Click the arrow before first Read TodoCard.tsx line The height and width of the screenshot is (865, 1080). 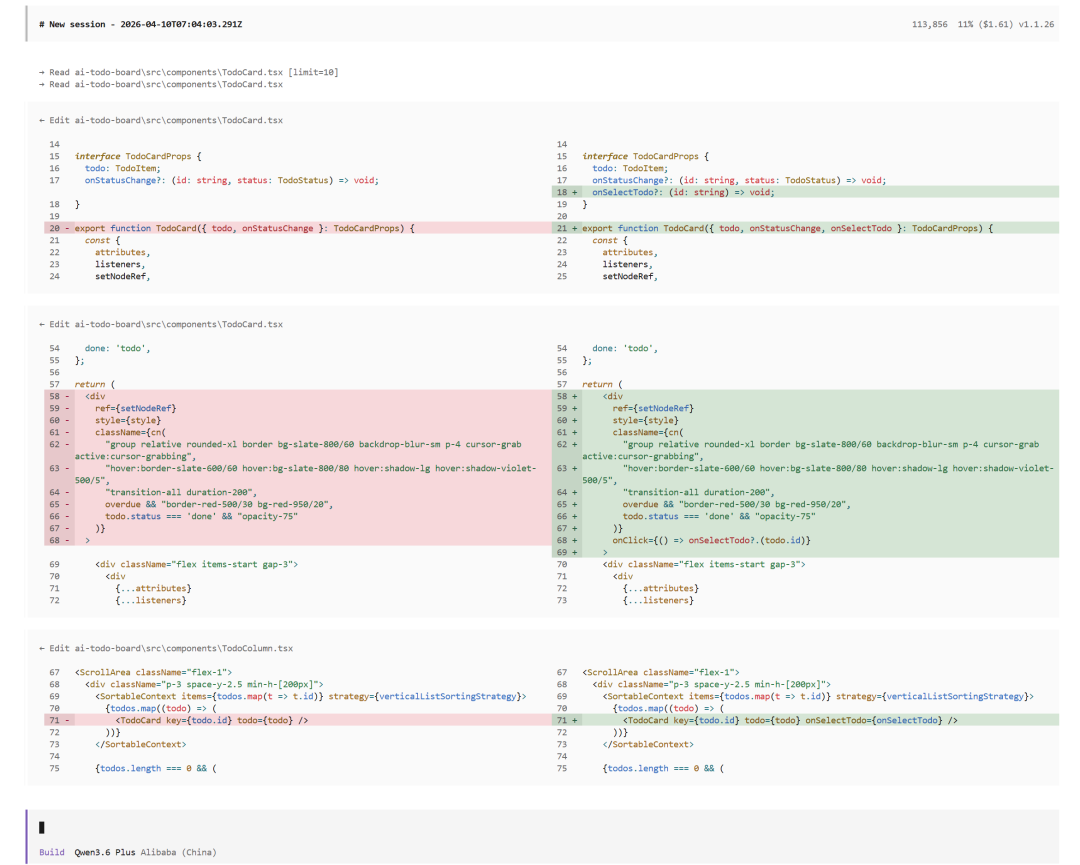tap(41, 72)
